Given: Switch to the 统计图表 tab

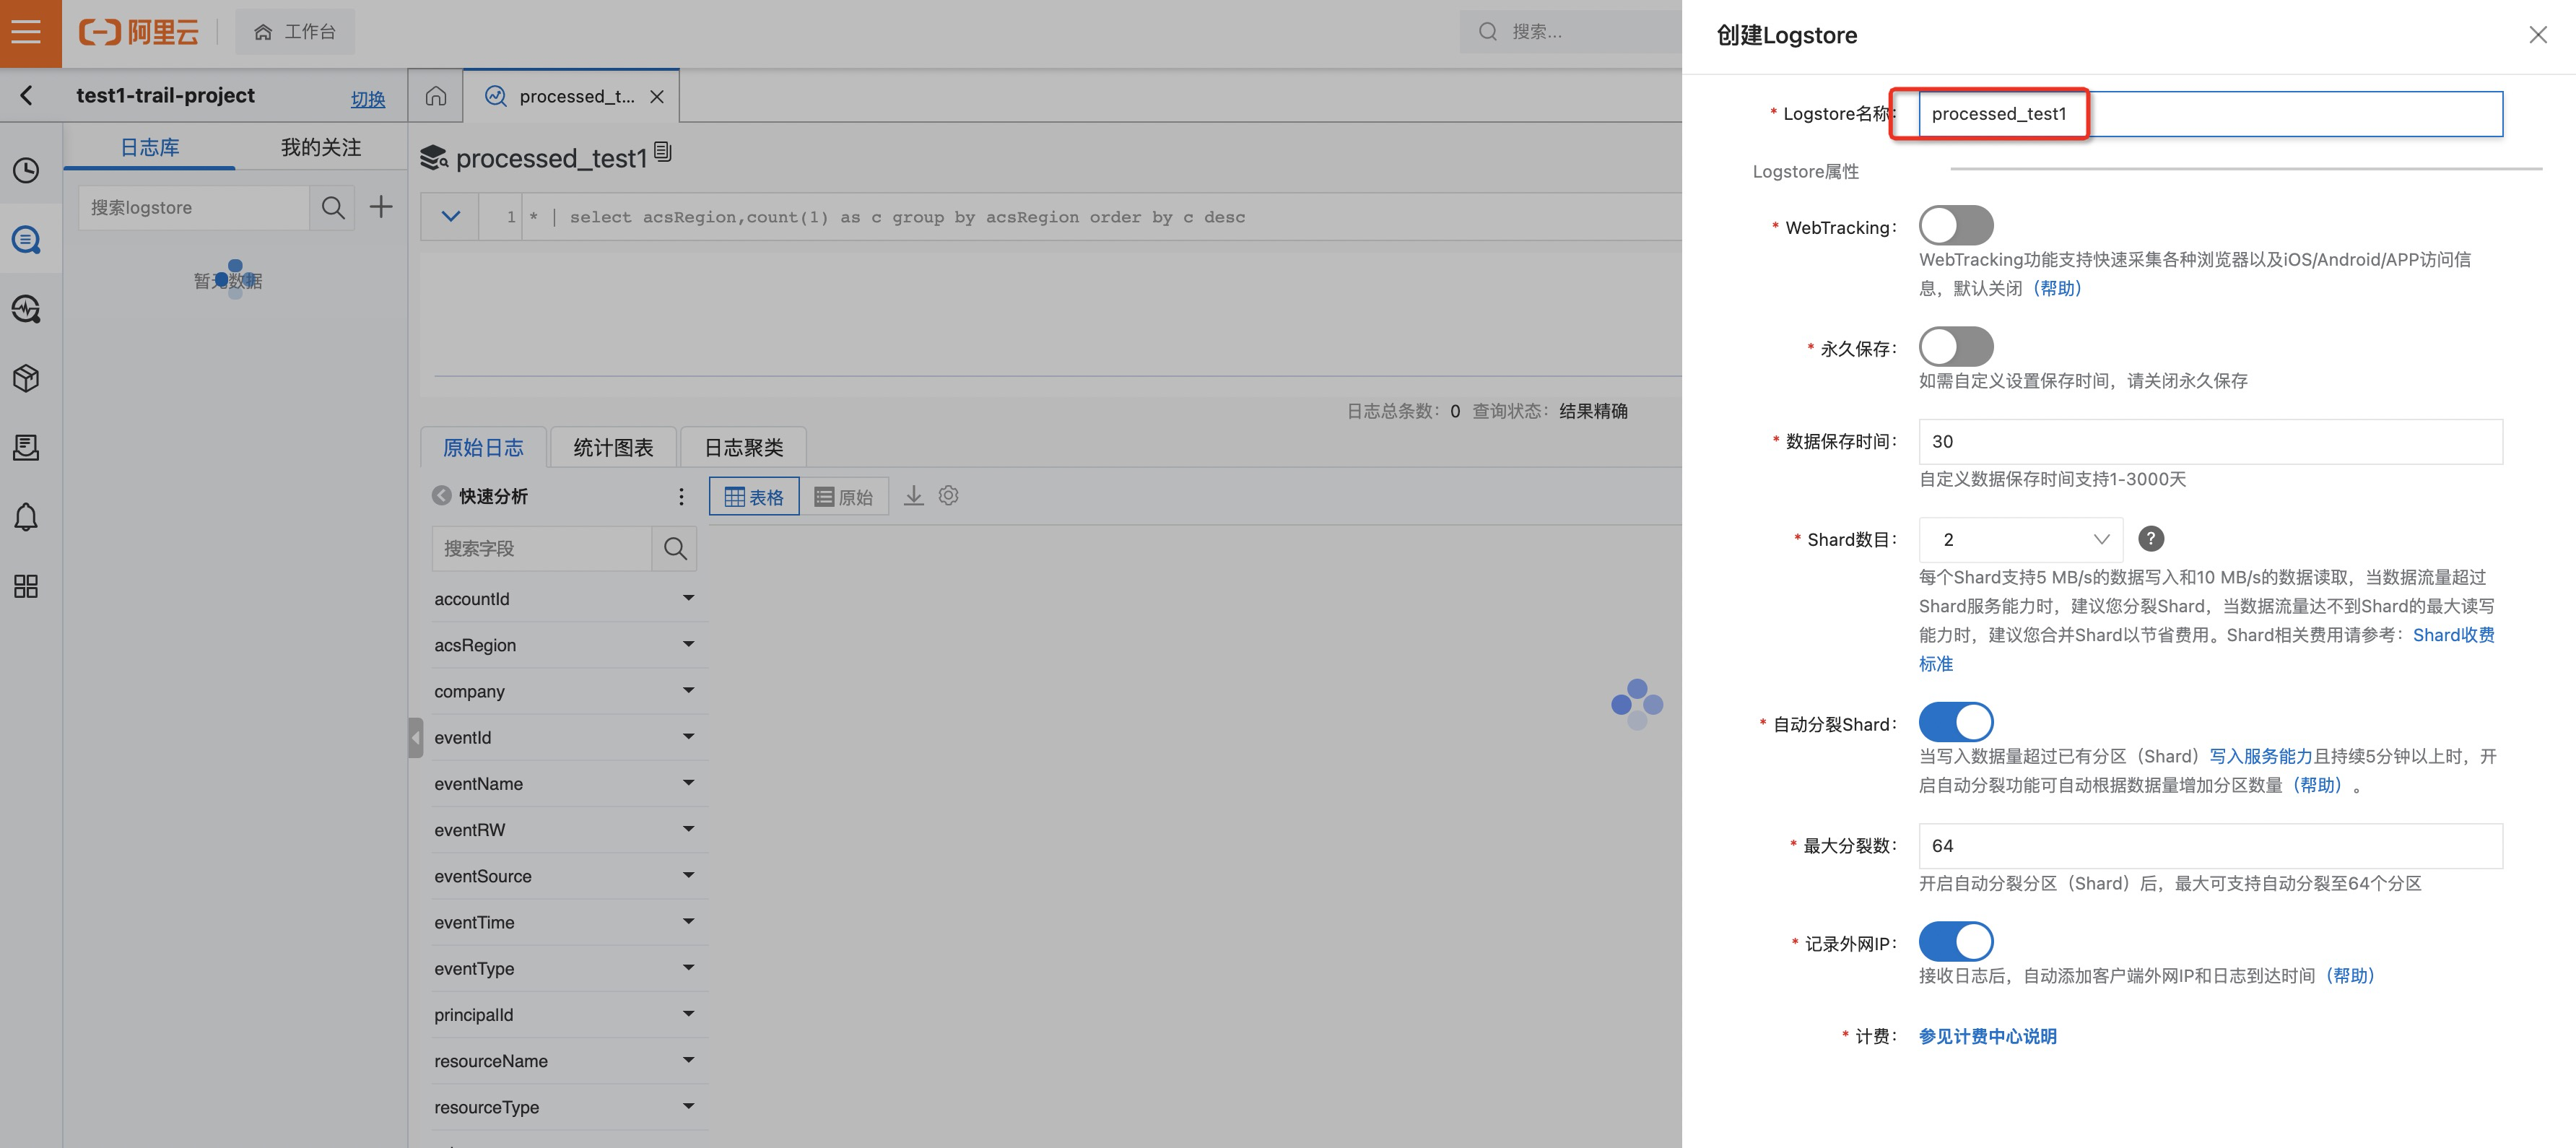Looking at the screenshot, I should (x=613, y=447).
